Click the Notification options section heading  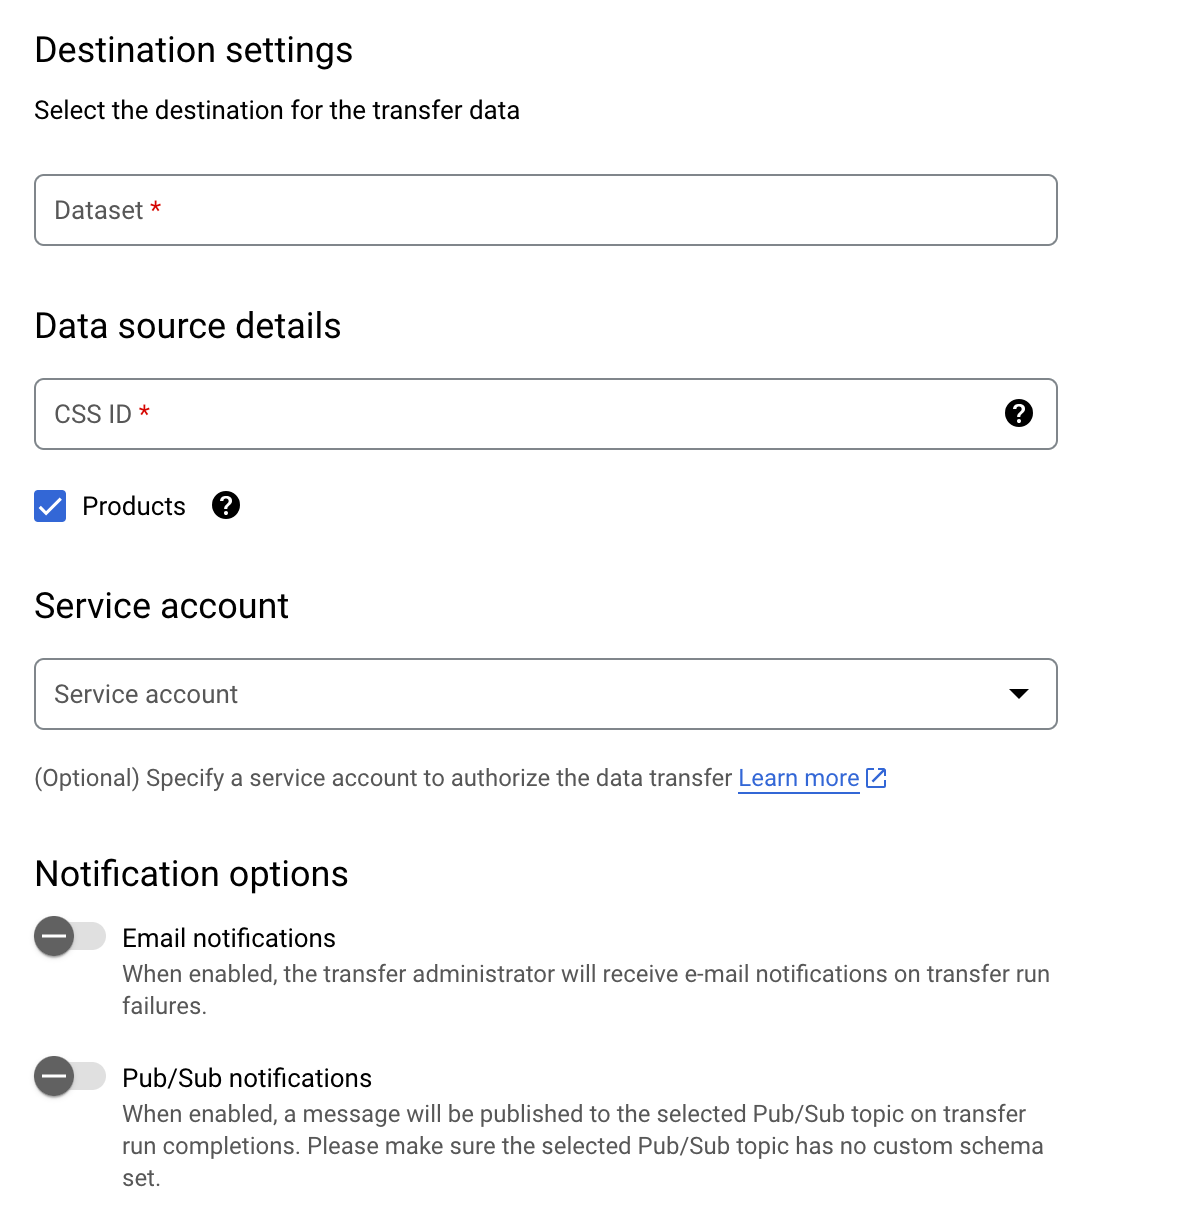pos(191,873)
